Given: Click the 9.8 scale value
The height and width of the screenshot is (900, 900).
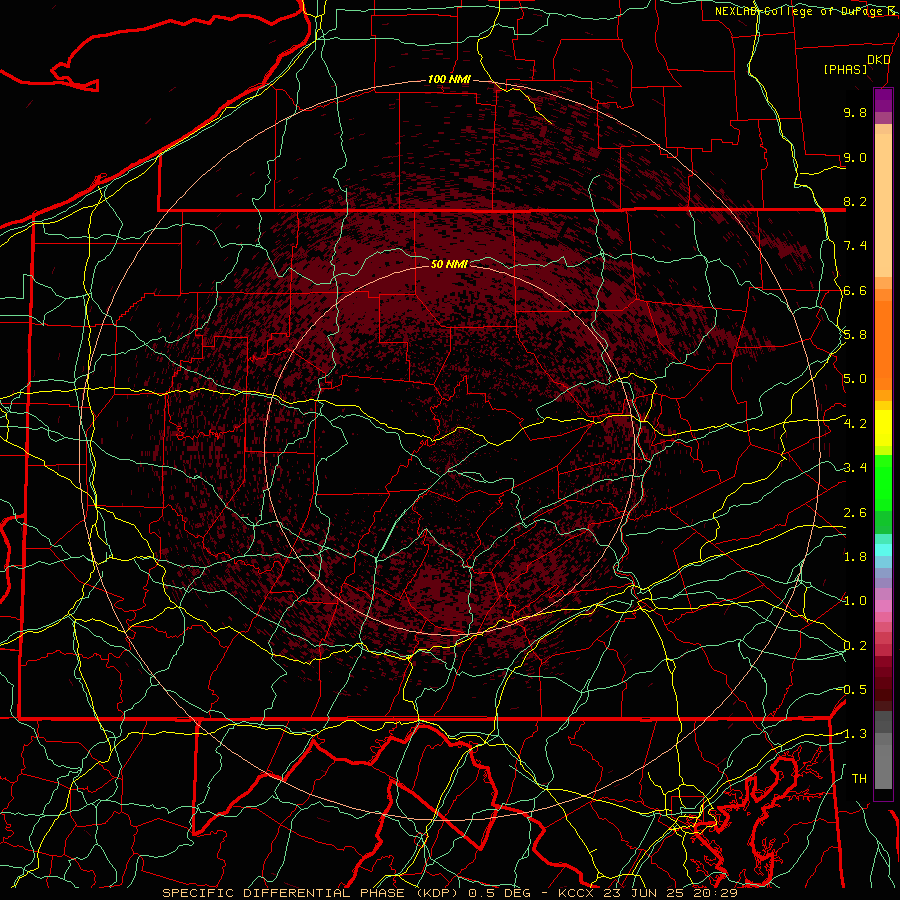Looking at the screenshot, I should [x=855, y=112].
